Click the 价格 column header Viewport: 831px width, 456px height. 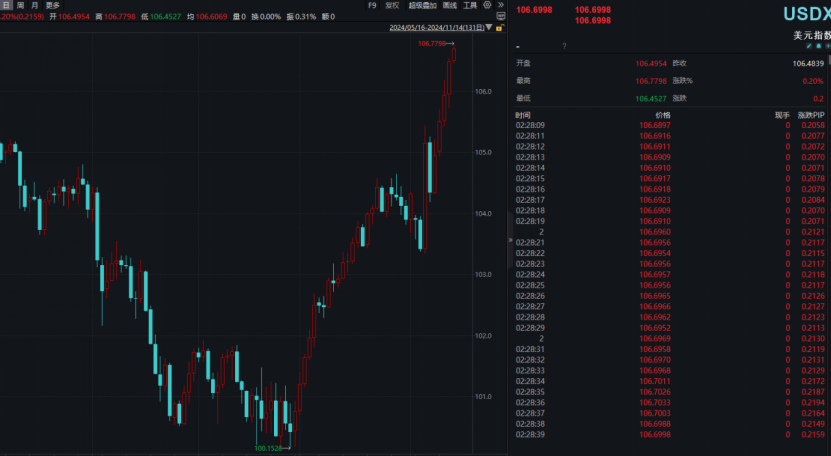(663, 115)
